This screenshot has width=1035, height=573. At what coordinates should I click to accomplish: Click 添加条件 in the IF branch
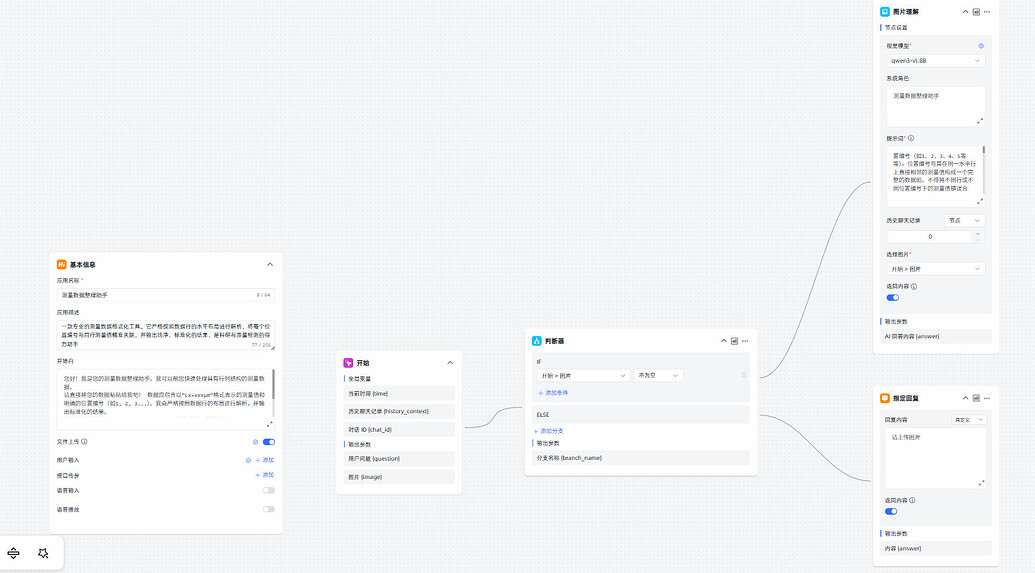[x=557, y=393]
